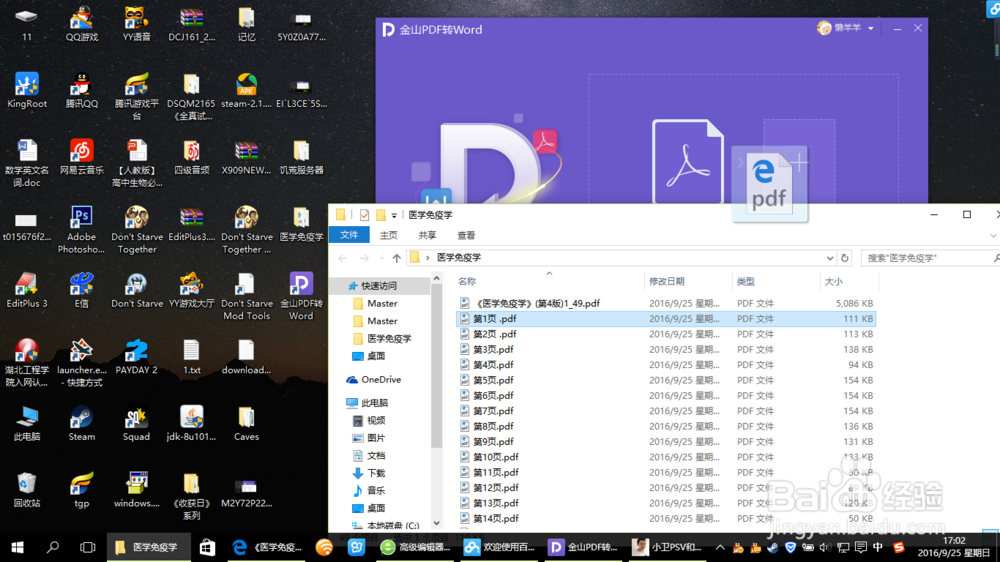1000x562 pixels.
Task: Open the EditPlus 3 desktop icon
Action: (26, 290)
